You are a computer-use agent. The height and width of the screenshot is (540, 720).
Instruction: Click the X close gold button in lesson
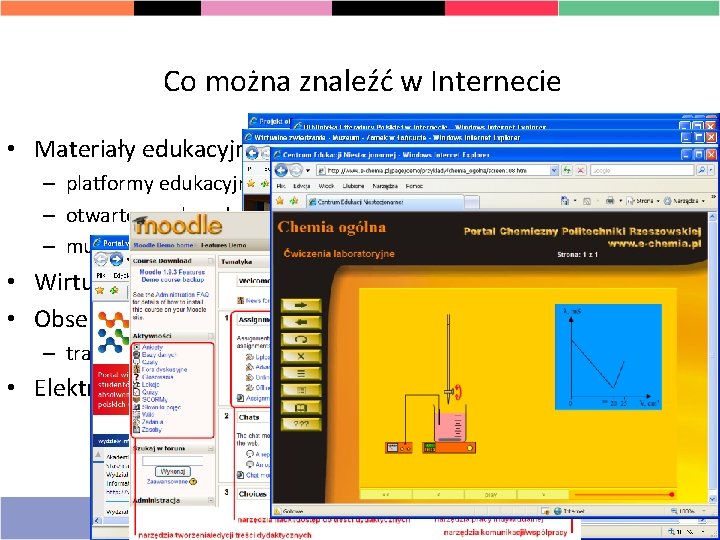pyautogui.click(x=301, y=356)
